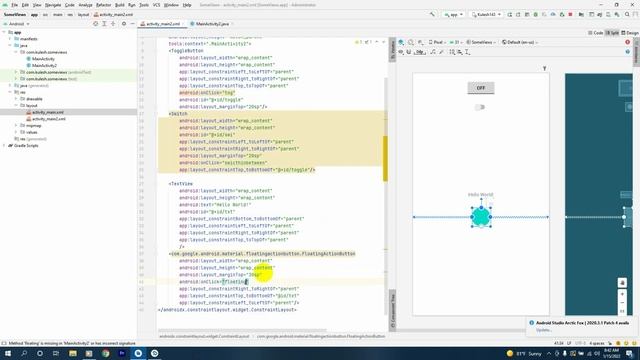Open notification center in system tray

[x=629, y=353]
